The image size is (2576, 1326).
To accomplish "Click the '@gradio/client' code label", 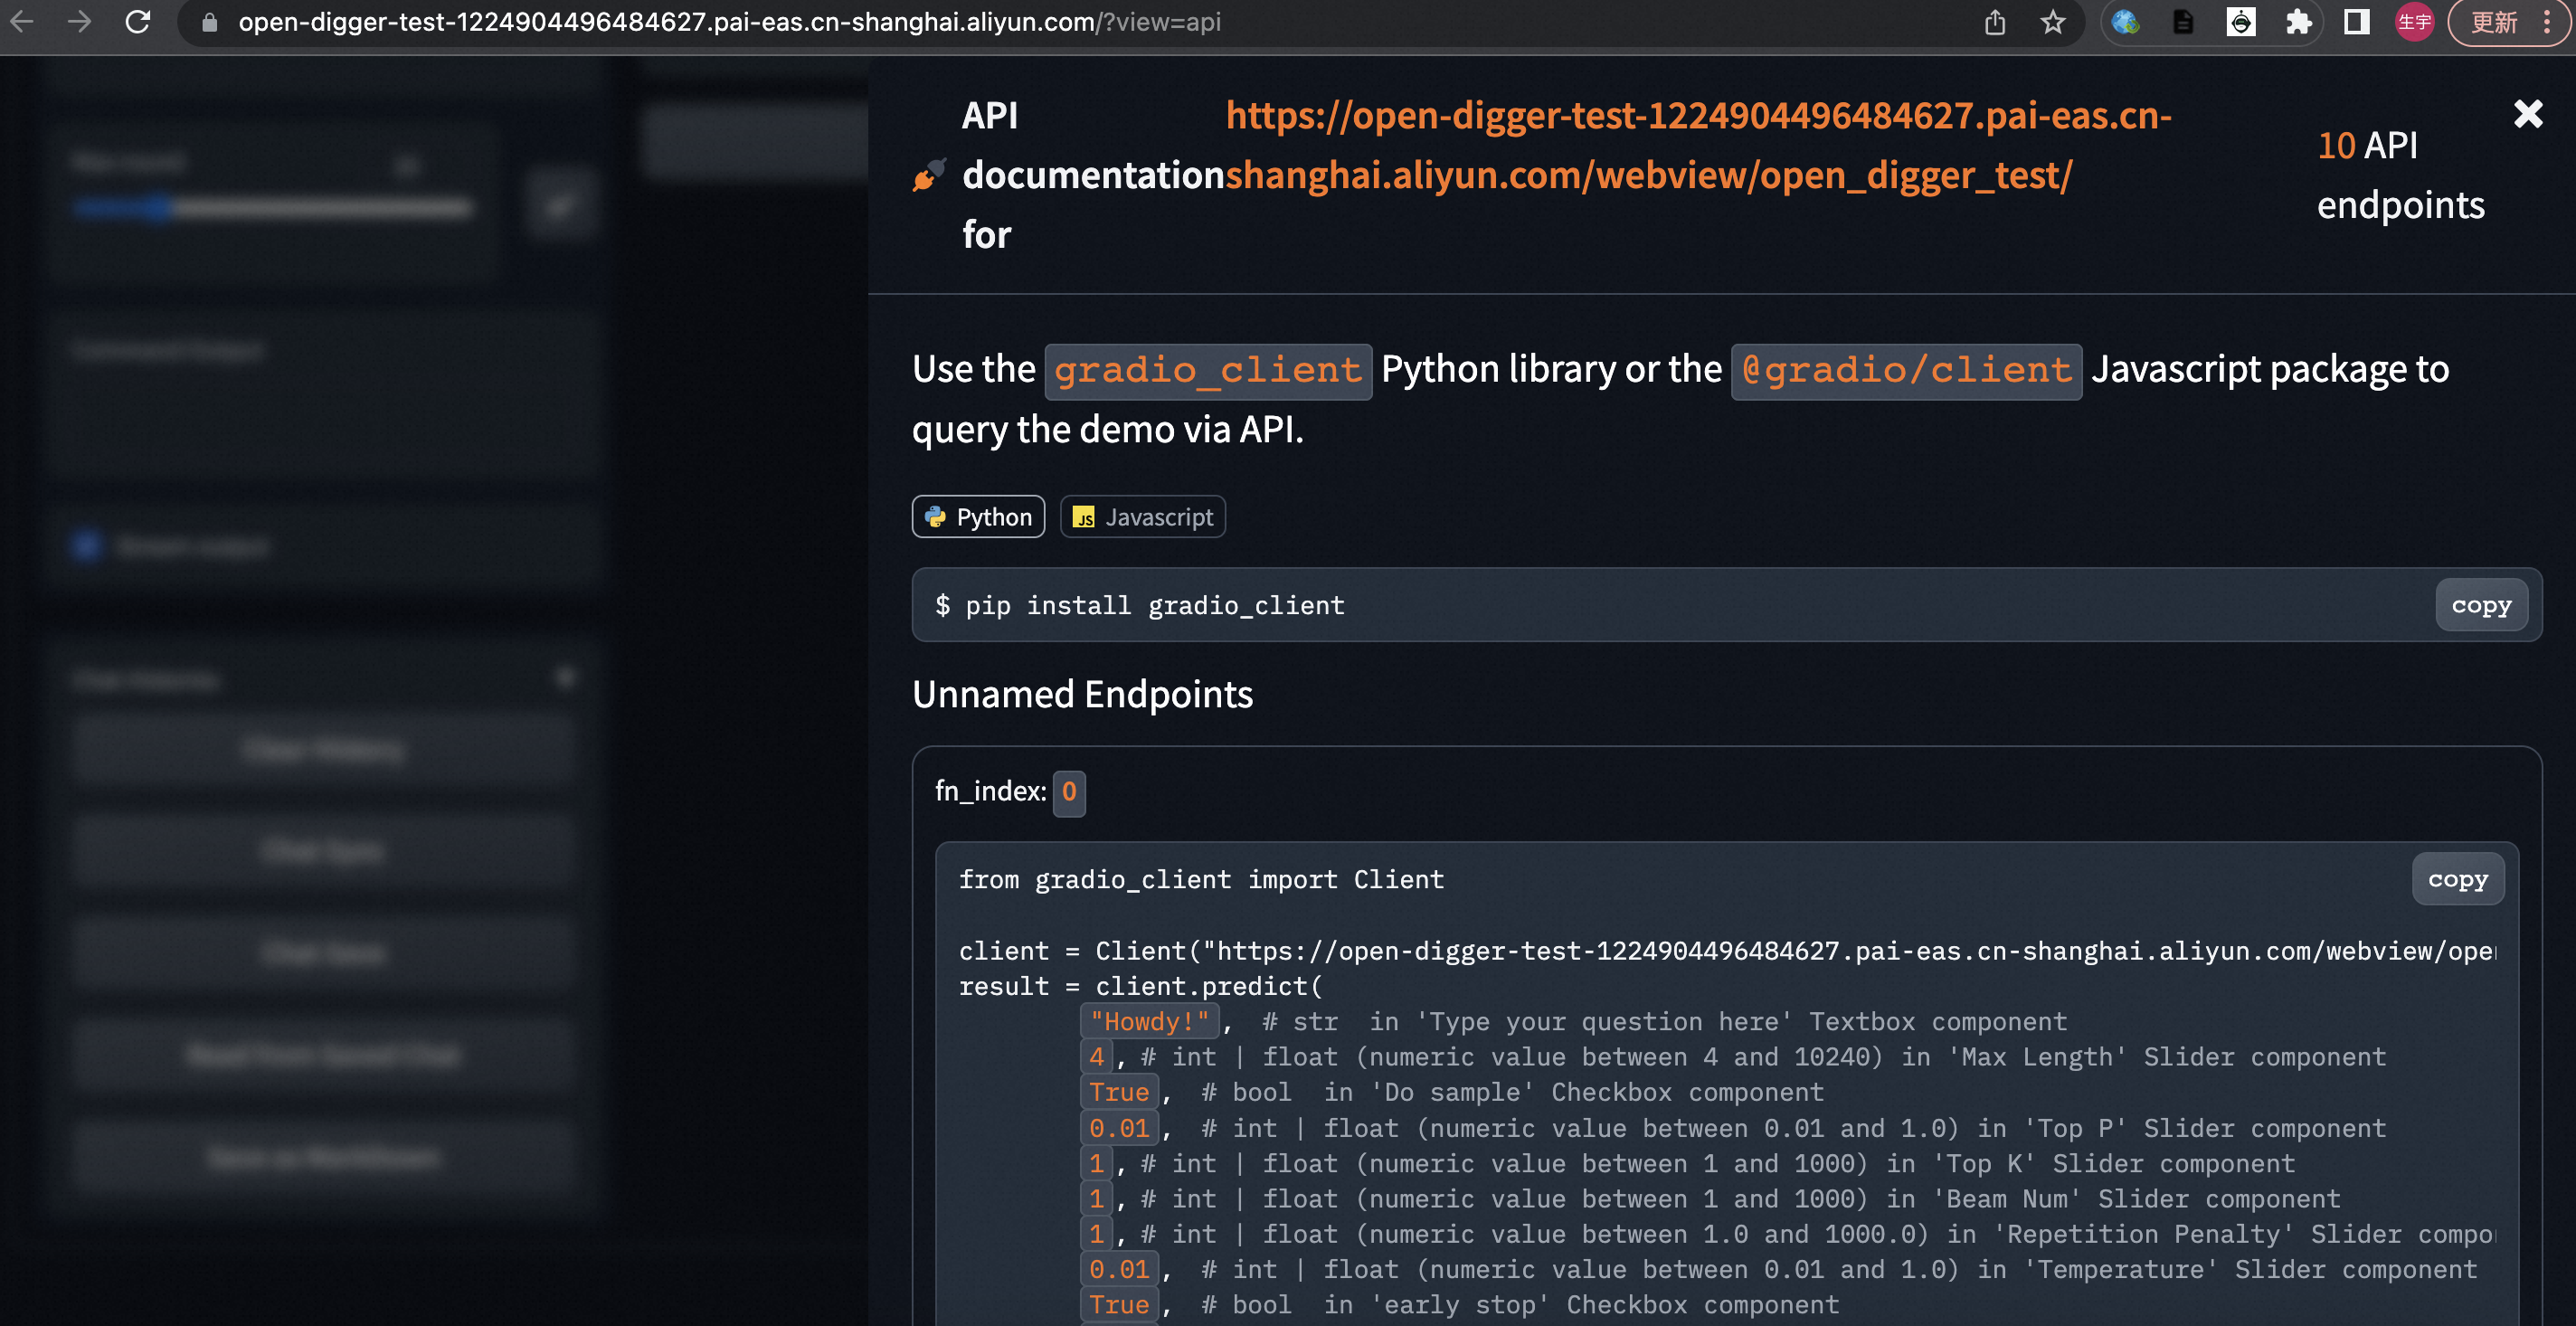I will 1906,371.
